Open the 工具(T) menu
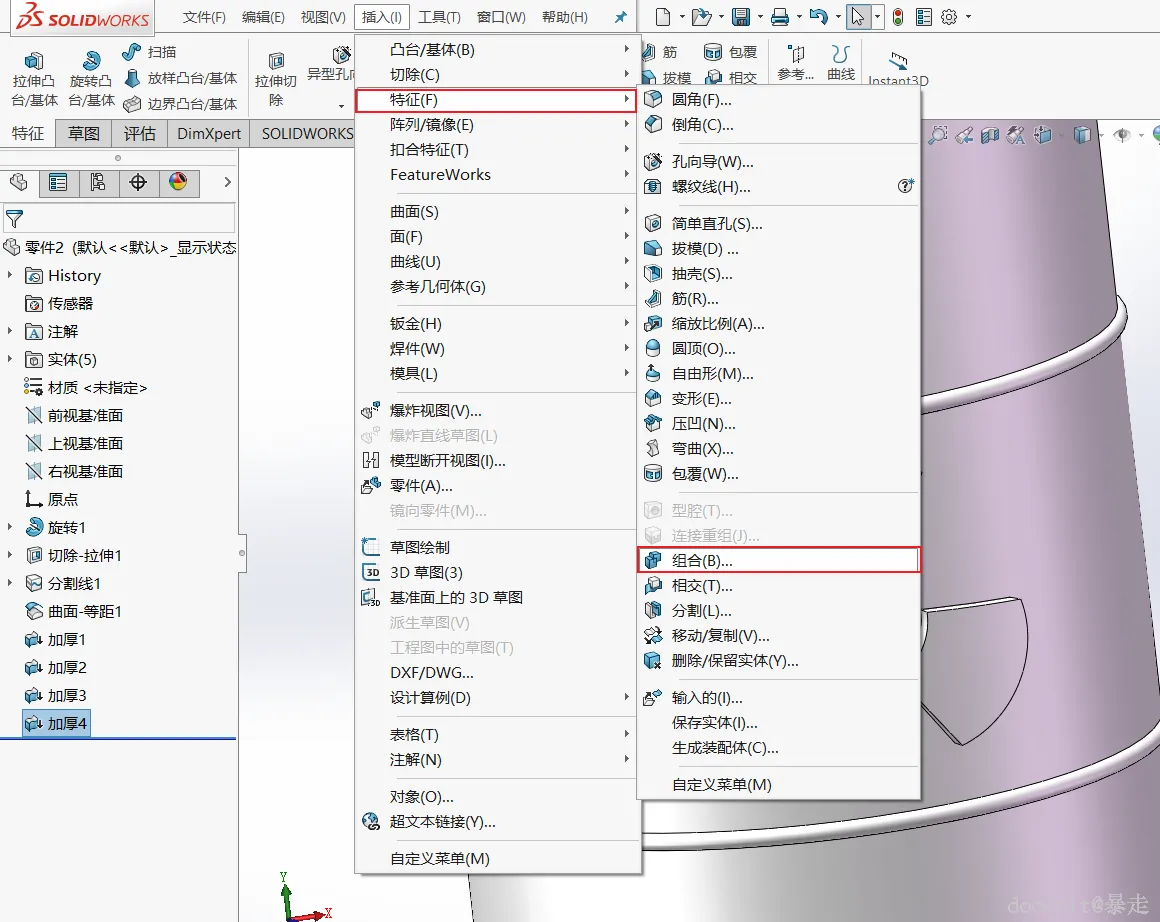 click(x=436, y=16)
